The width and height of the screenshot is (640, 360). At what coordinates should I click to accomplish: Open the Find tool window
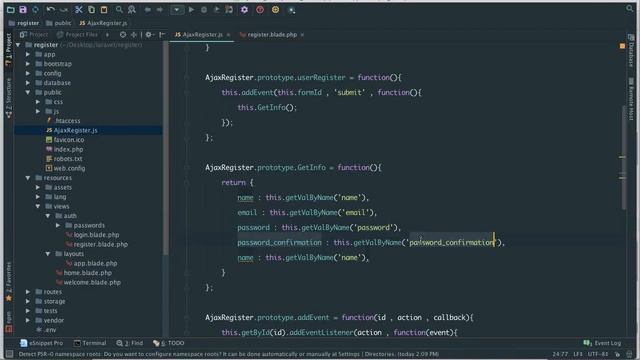(x=129, y=343)
